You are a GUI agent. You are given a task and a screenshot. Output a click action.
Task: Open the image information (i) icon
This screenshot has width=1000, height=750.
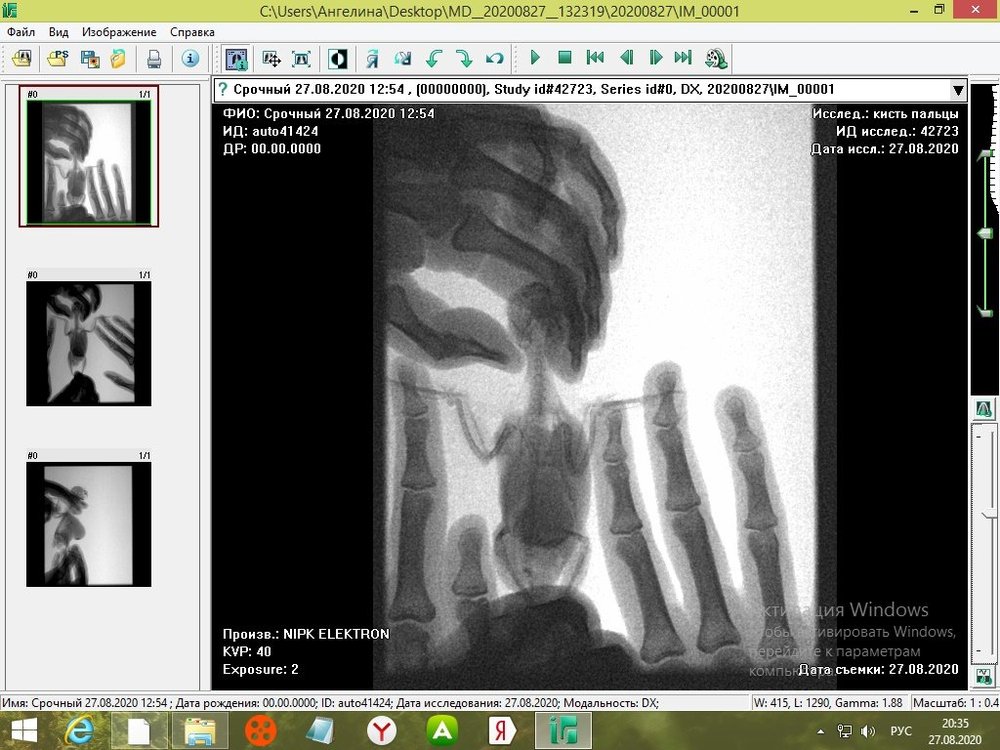[x=190, y=59]
